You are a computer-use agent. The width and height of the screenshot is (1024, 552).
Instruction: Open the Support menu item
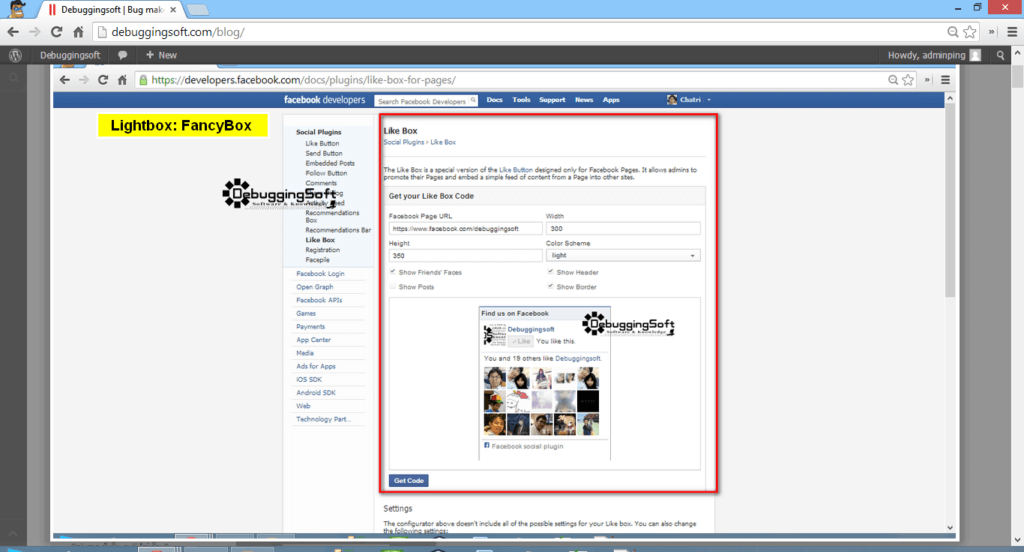(552, 100)
